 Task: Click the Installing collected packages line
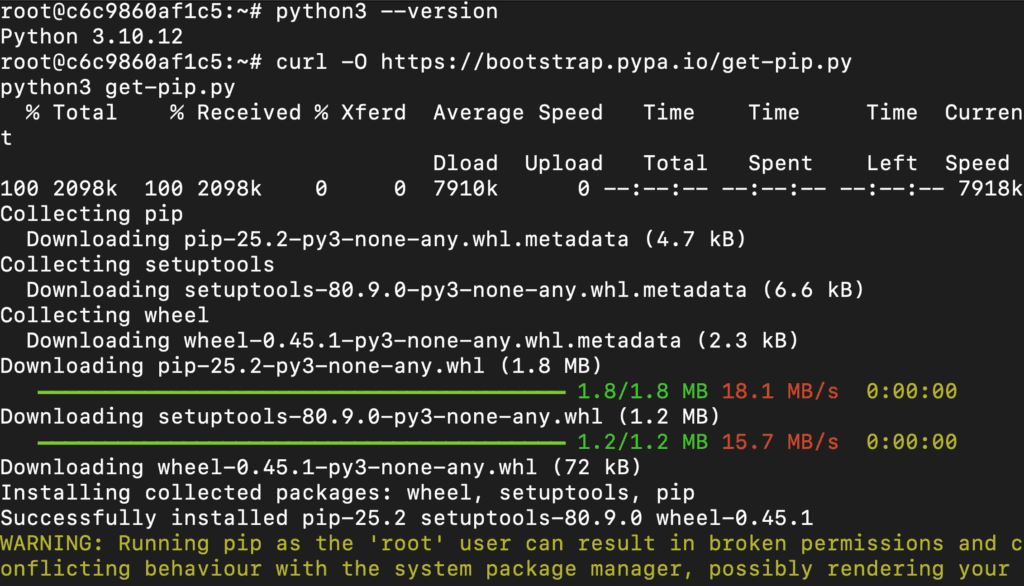tap(347, 493)
